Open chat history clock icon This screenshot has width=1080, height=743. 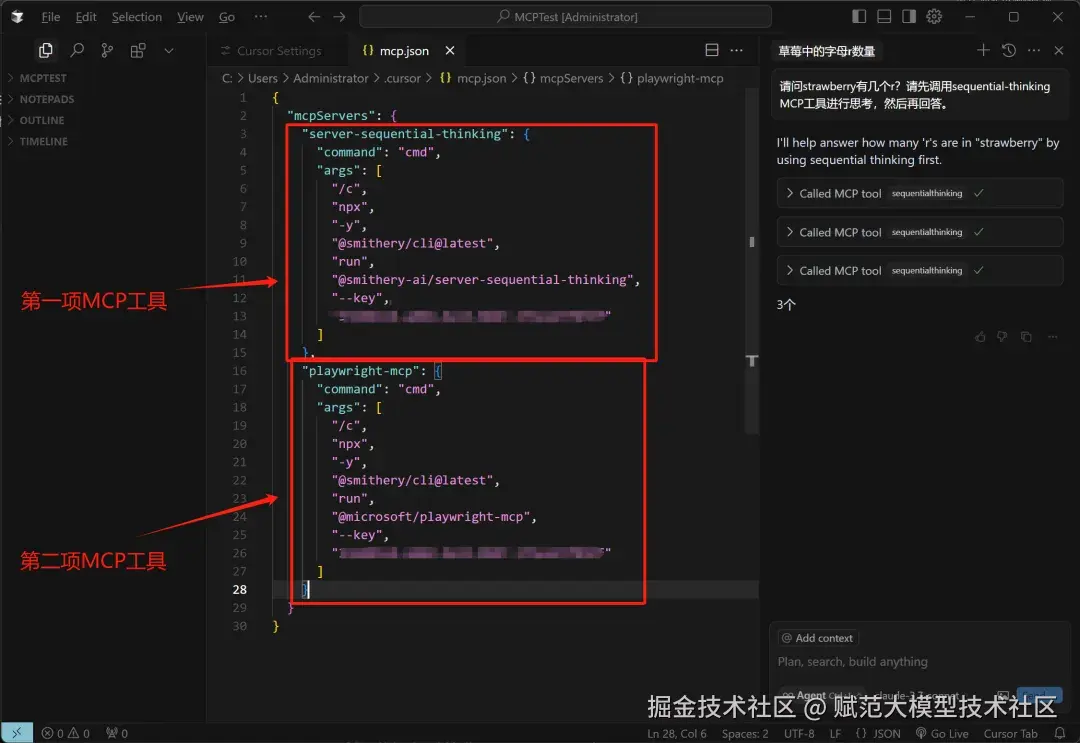[1008, 50]
